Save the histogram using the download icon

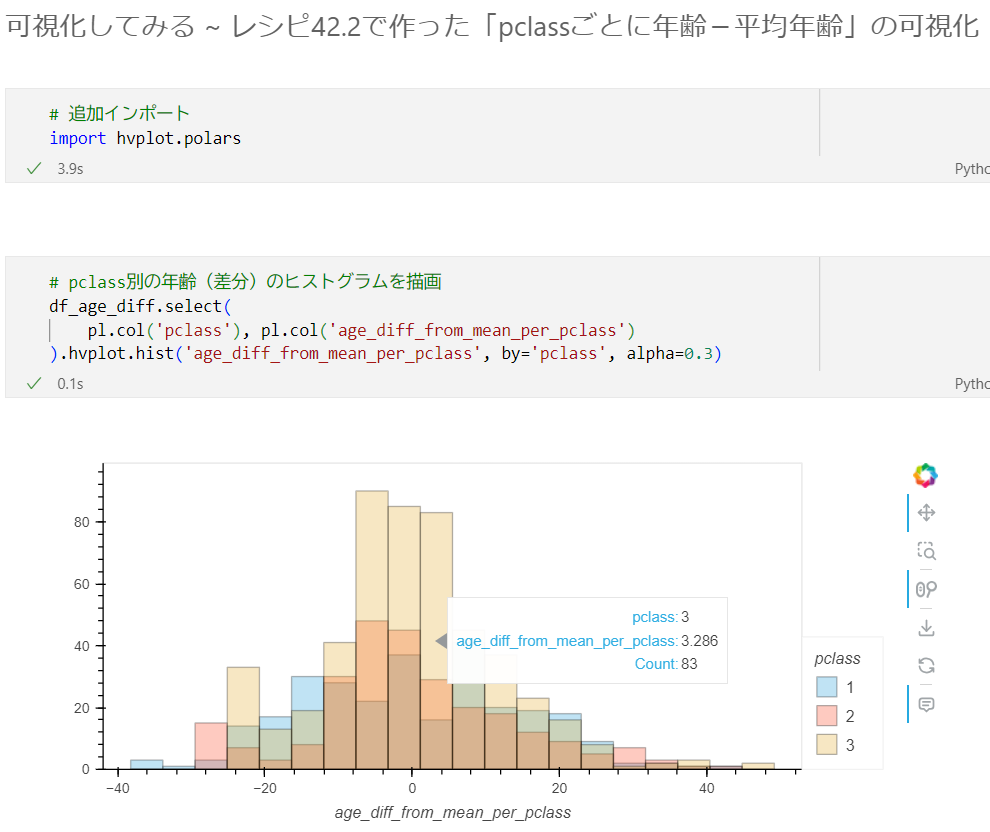[926, 626]
